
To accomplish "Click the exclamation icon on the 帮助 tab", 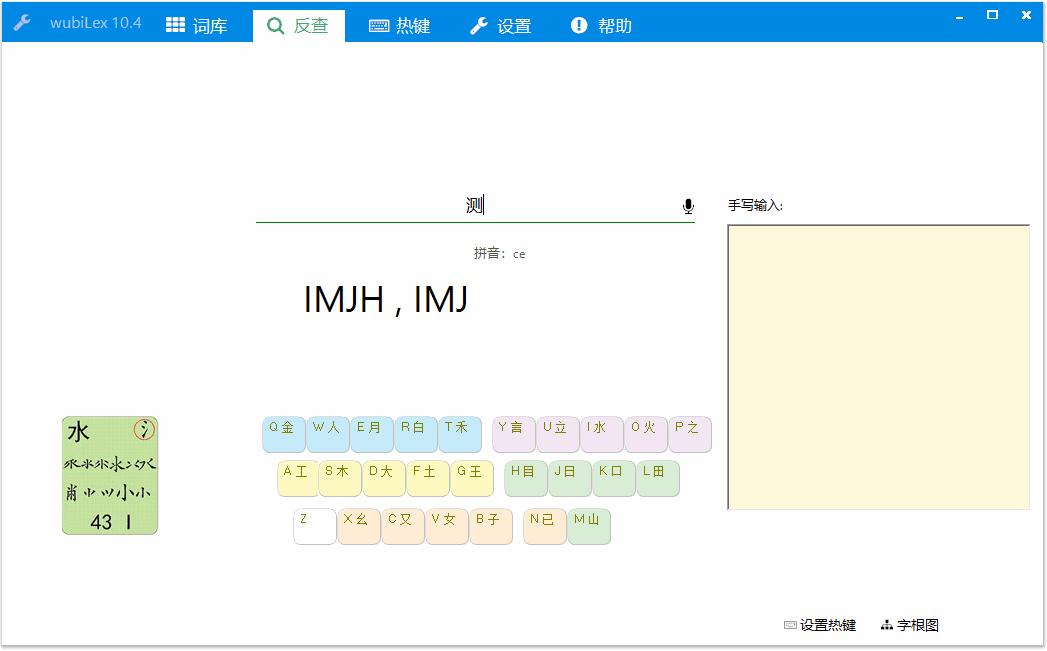I will click(x=579, y=26).
